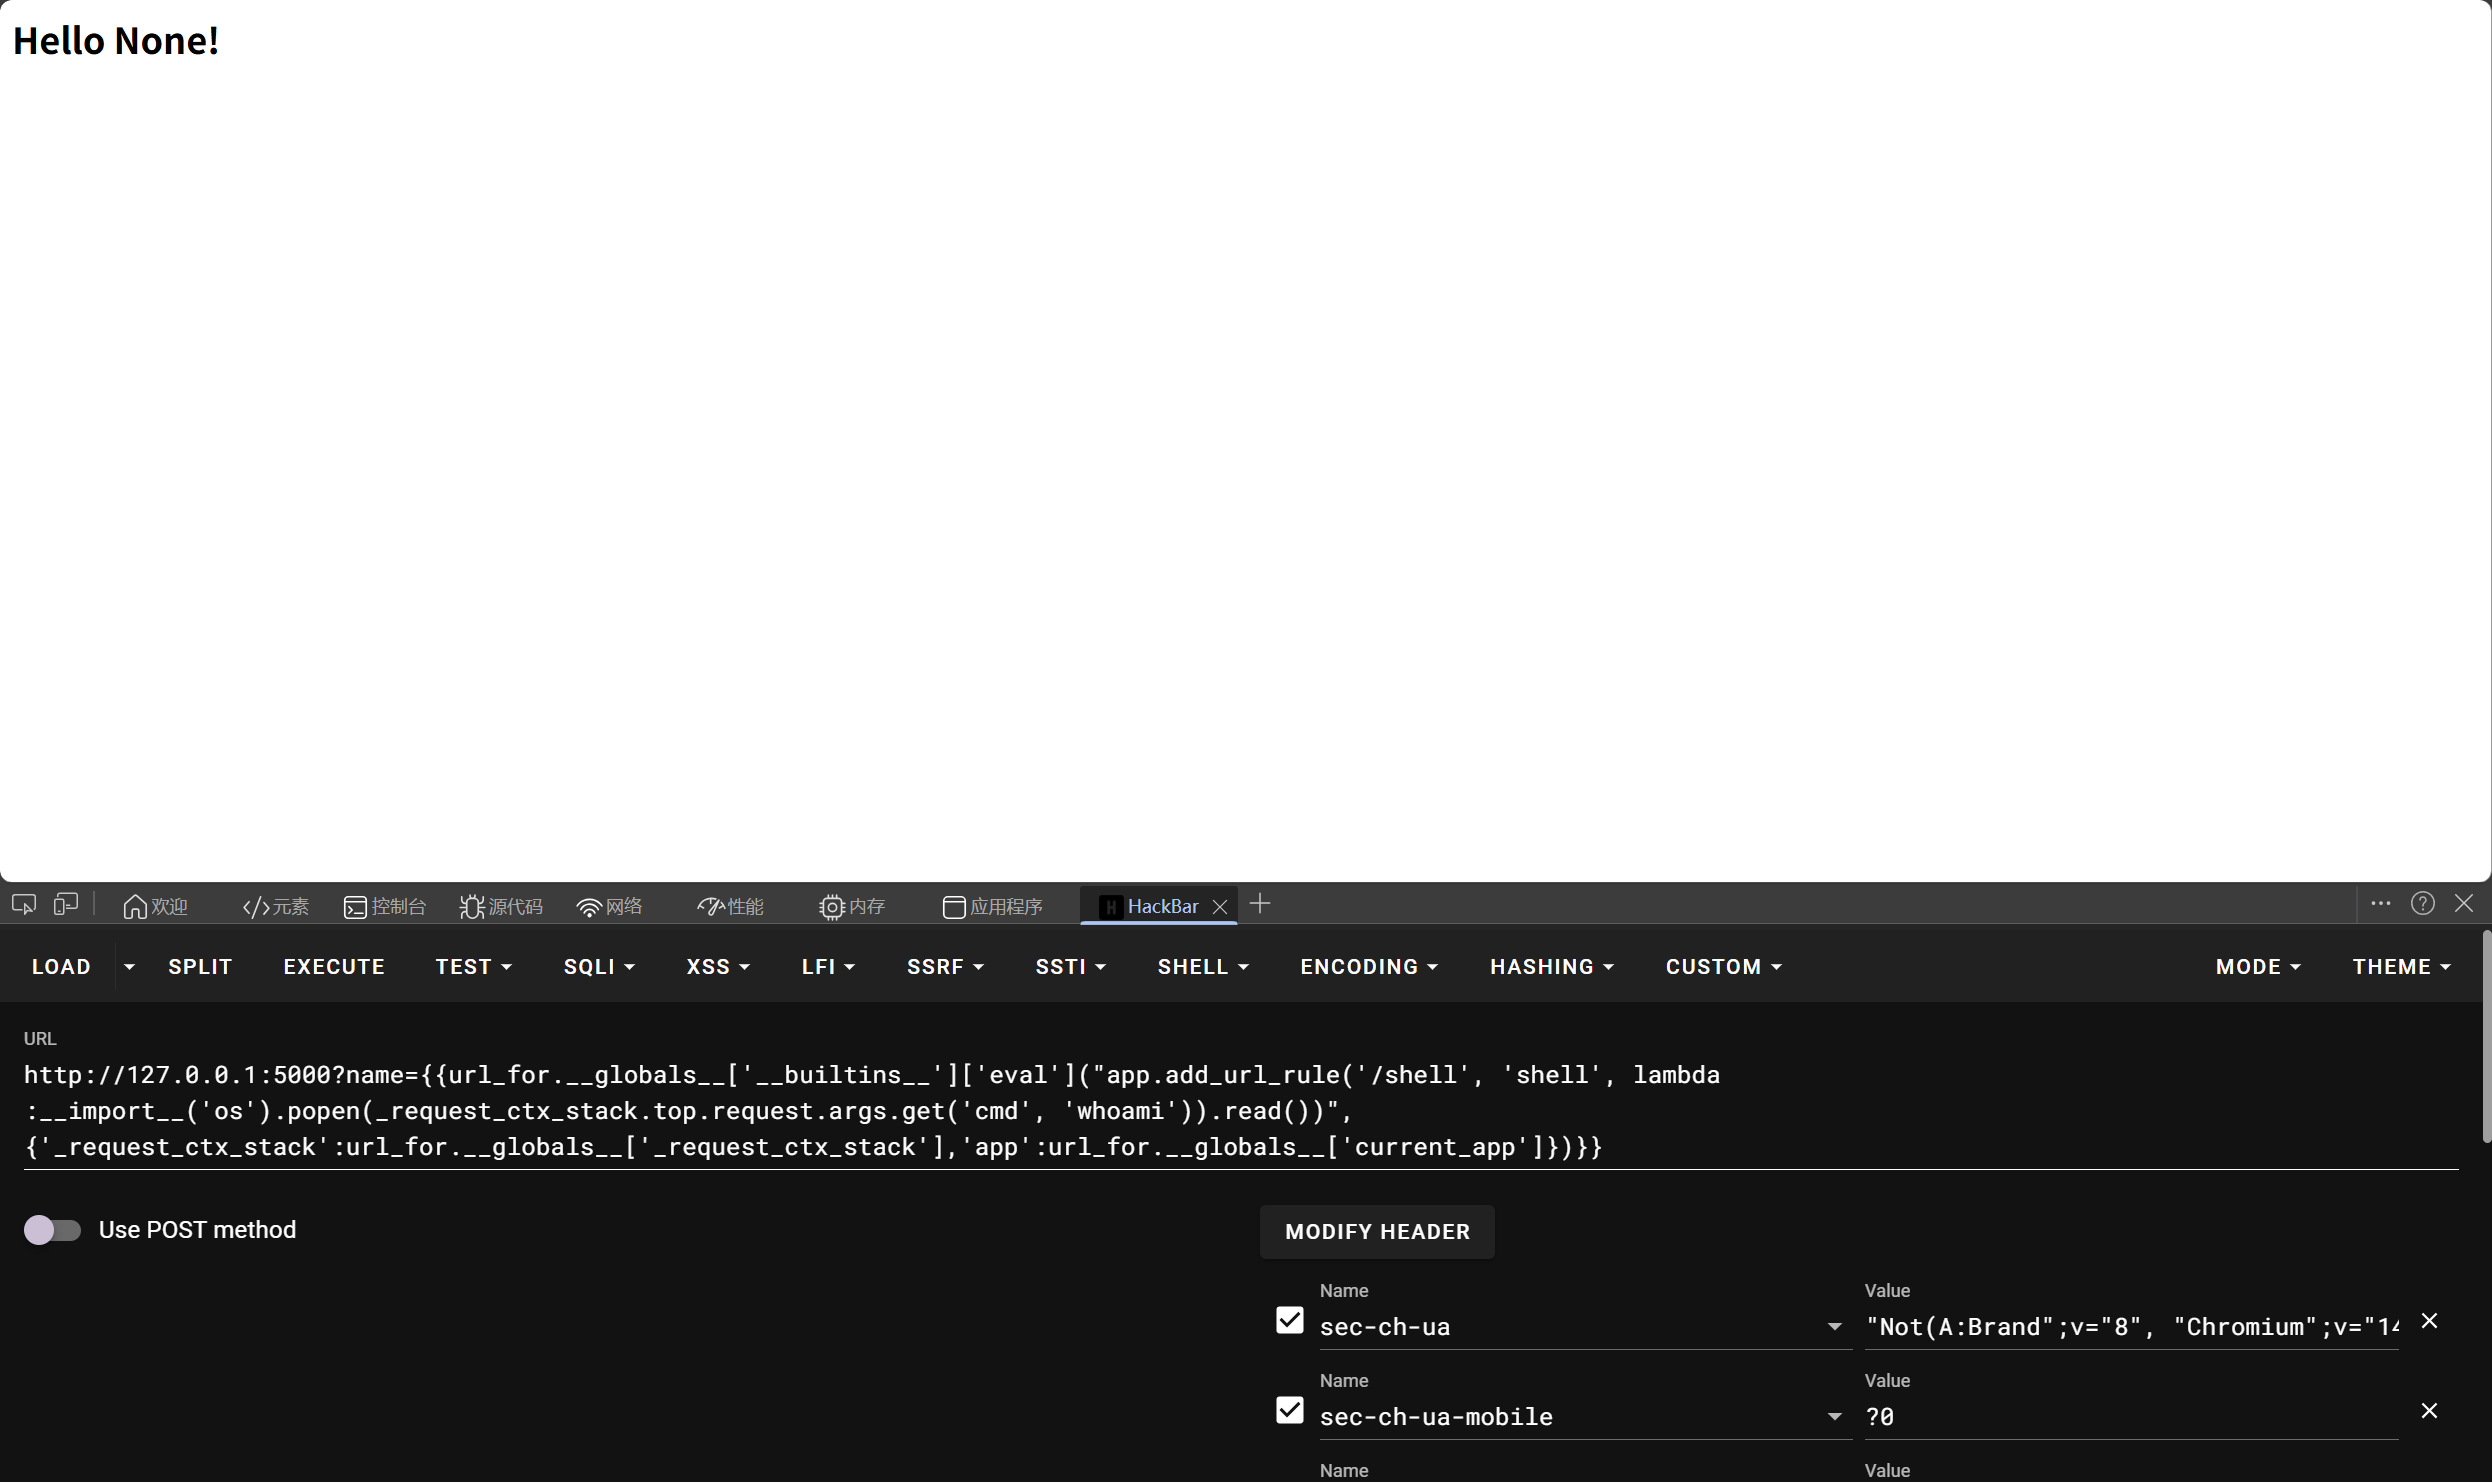Open DevTools more options ellipsis menu
This screenshot has width=2492, height=1482.
coord(2381,904)
